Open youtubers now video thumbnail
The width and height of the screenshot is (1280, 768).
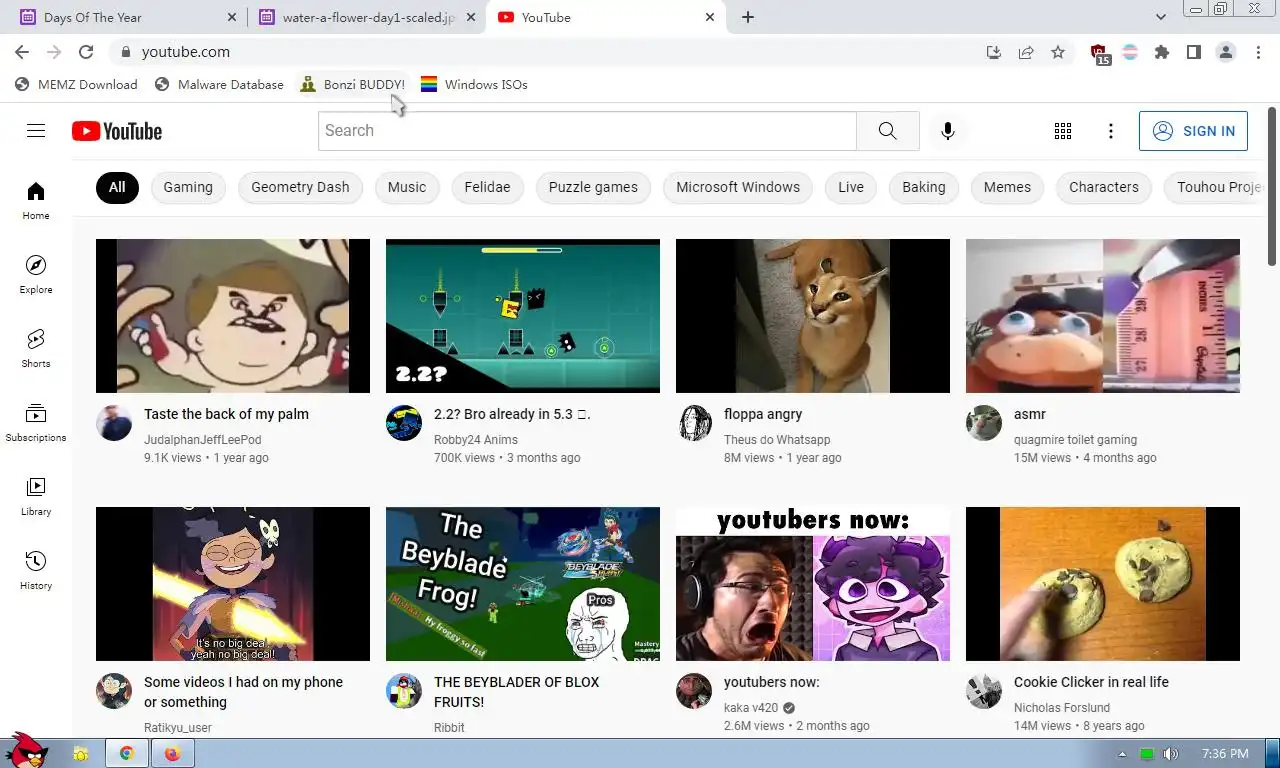pyautogui.click(x=813, y=584)
